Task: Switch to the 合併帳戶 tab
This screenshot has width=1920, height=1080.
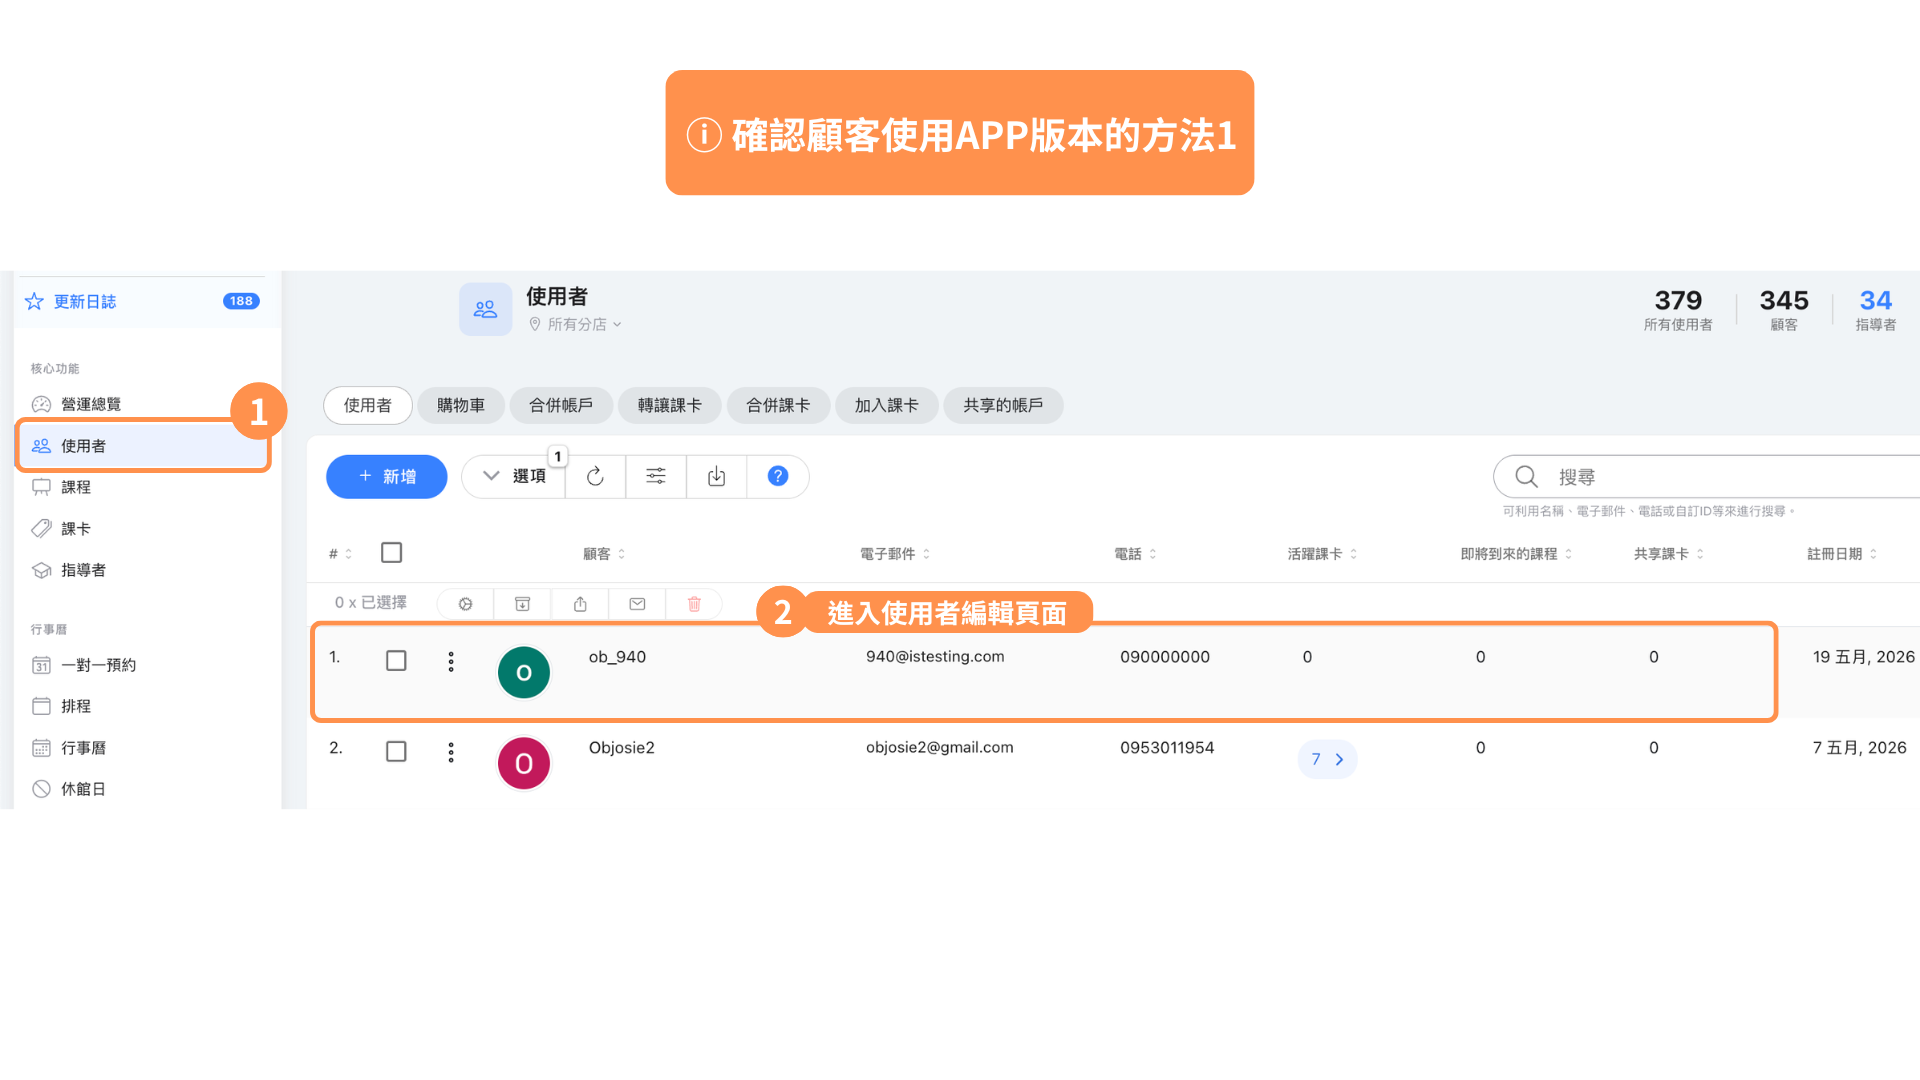Action: click(x=561, y=405)
